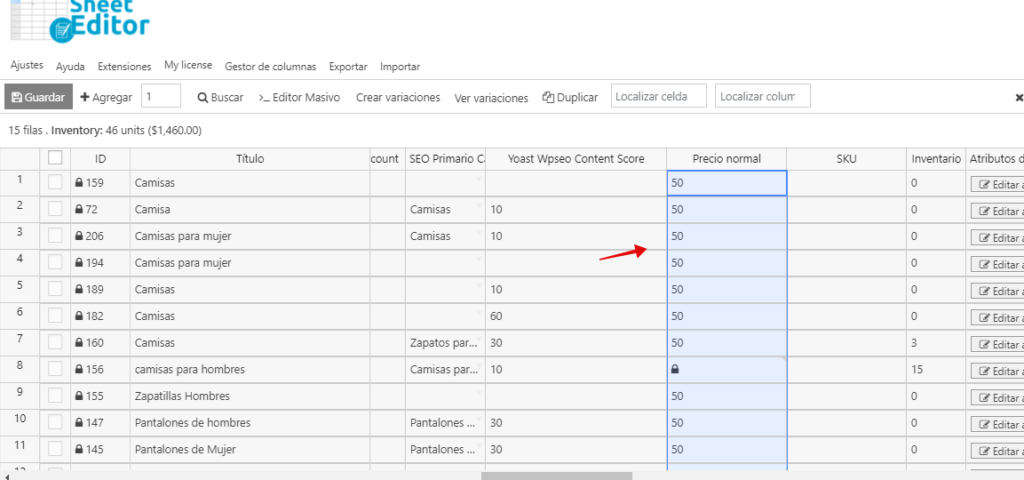The width and height of the screenshot is (1024, 480).
Task: Click the lock icon beside ID 189
Action: point(79,290)
